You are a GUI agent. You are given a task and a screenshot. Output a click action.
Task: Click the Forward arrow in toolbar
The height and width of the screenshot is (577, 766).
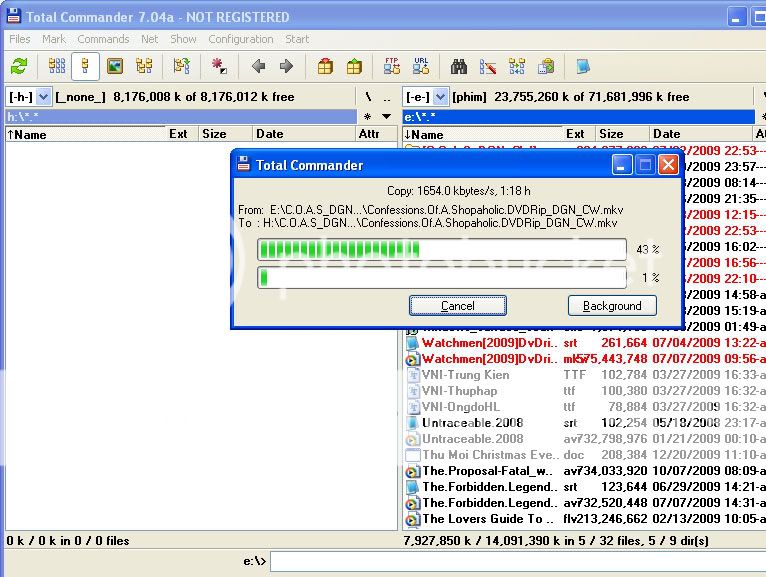286,67
